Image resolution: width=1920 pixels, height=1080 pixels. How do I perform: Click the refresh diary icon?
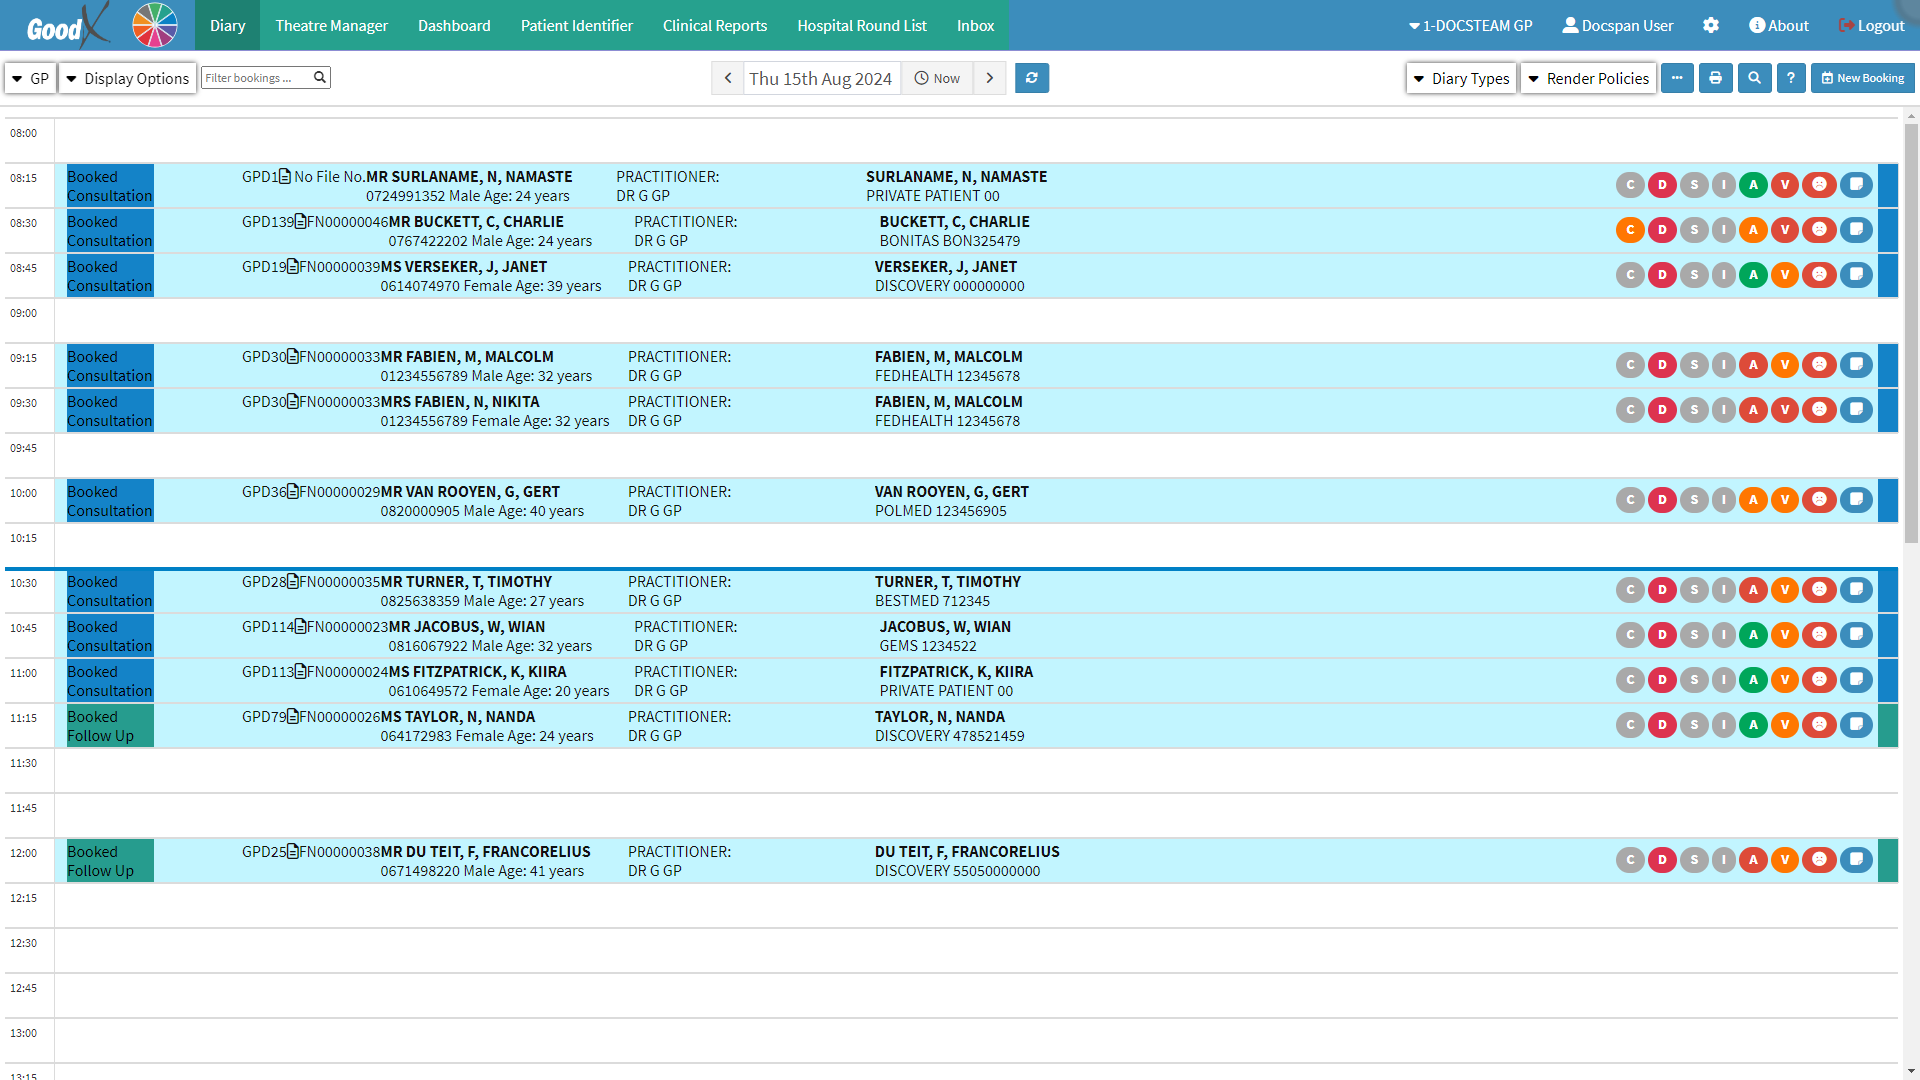point(1031,78)
